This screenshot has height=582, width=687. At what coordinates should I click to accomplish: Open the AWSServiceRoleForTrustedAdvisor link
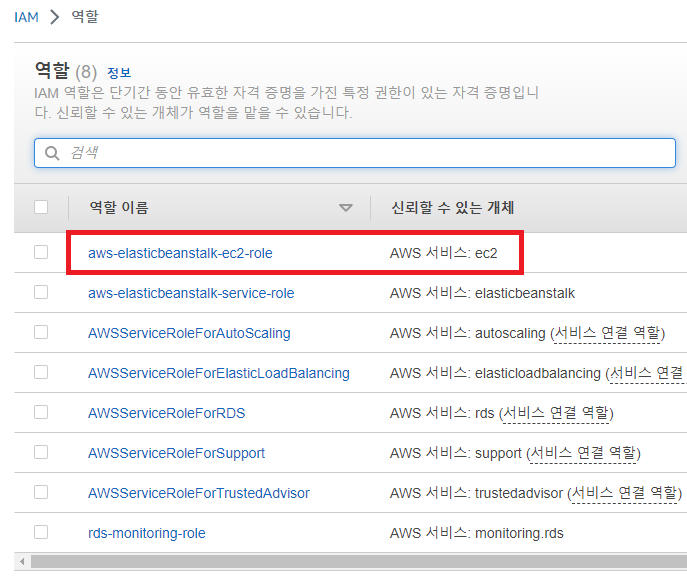click(199, 493)
